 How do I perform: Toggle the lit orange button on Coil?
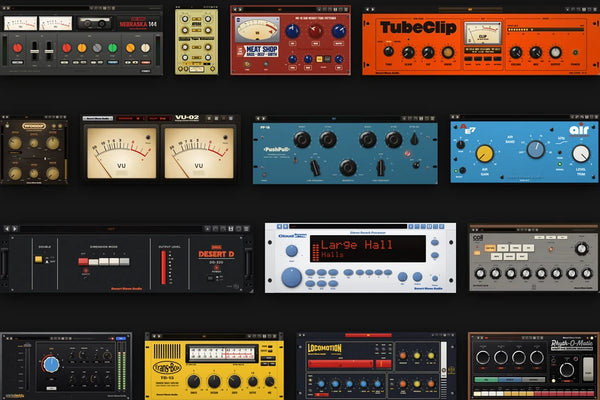[x=490, y=248]
